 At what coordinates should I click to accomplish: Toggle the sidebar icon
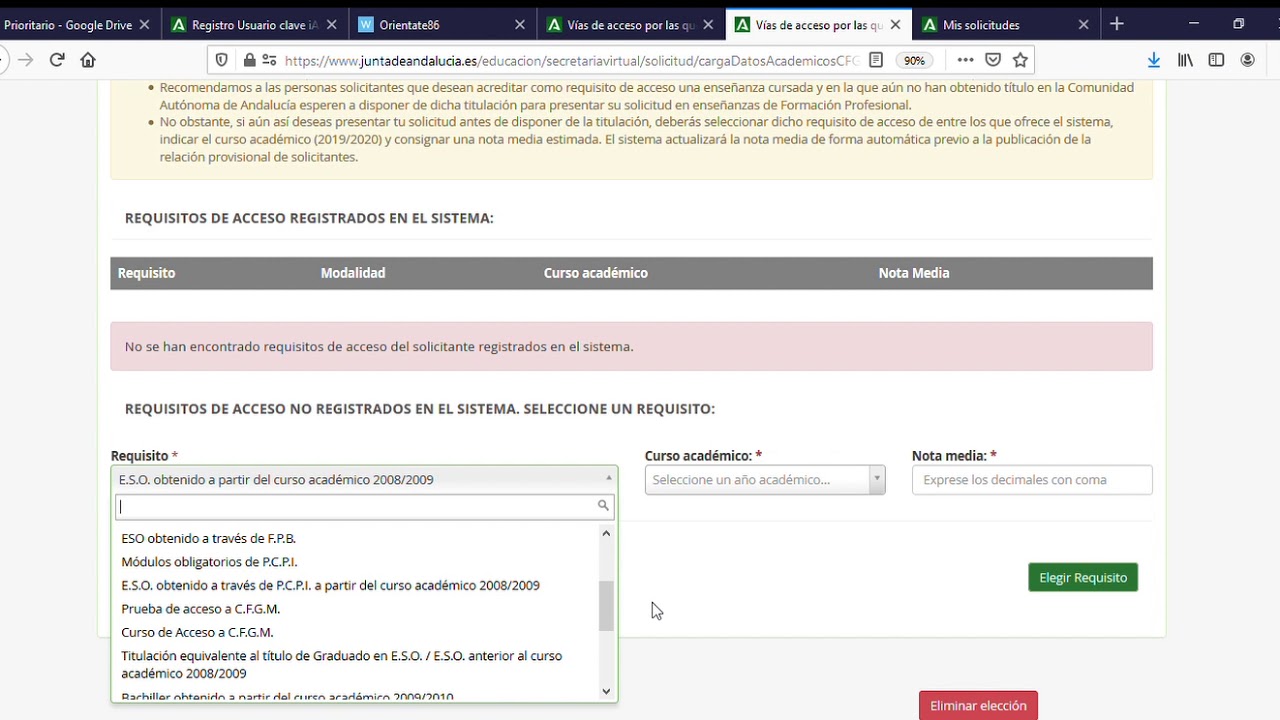1216,60
